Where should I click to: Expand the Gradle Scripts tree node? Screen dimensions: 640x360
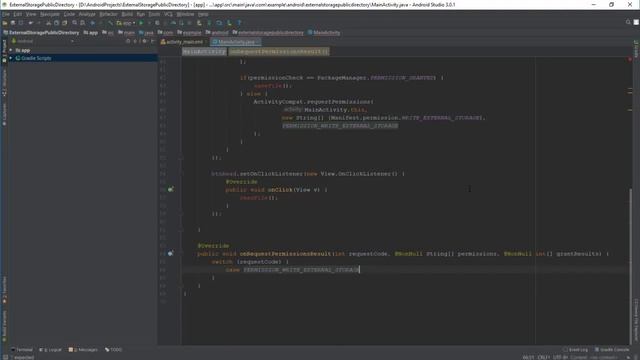(x=11, y=58)
